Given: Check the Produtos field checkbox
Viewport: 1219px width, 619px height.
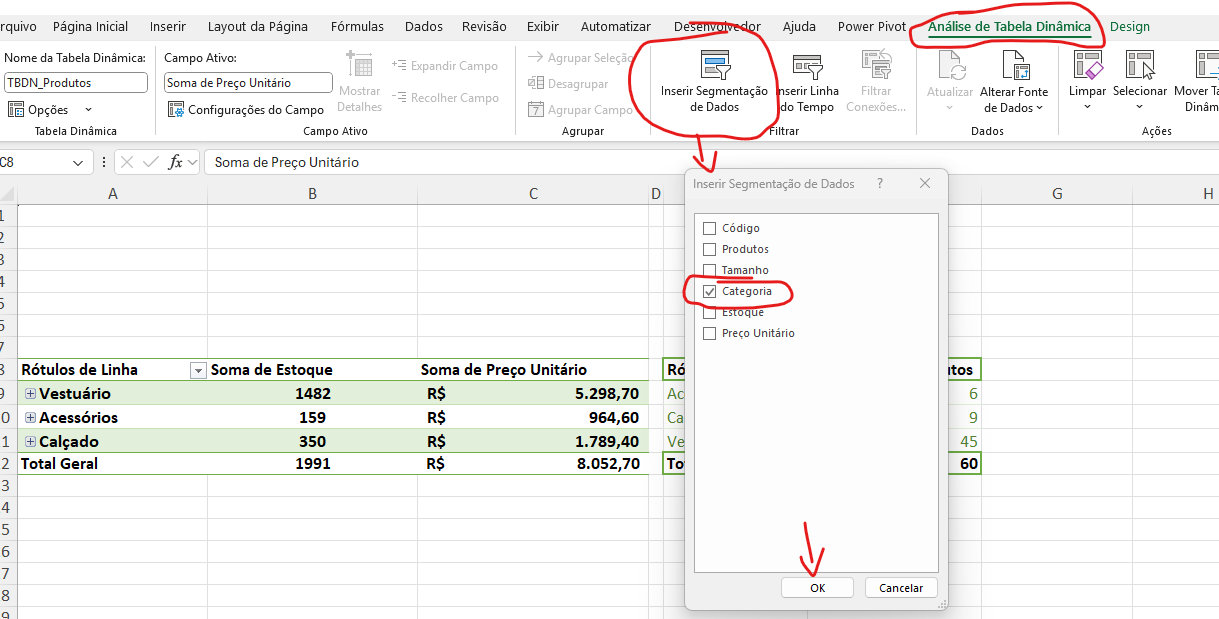Looking at the screenshot, I should tap(710, 249).
